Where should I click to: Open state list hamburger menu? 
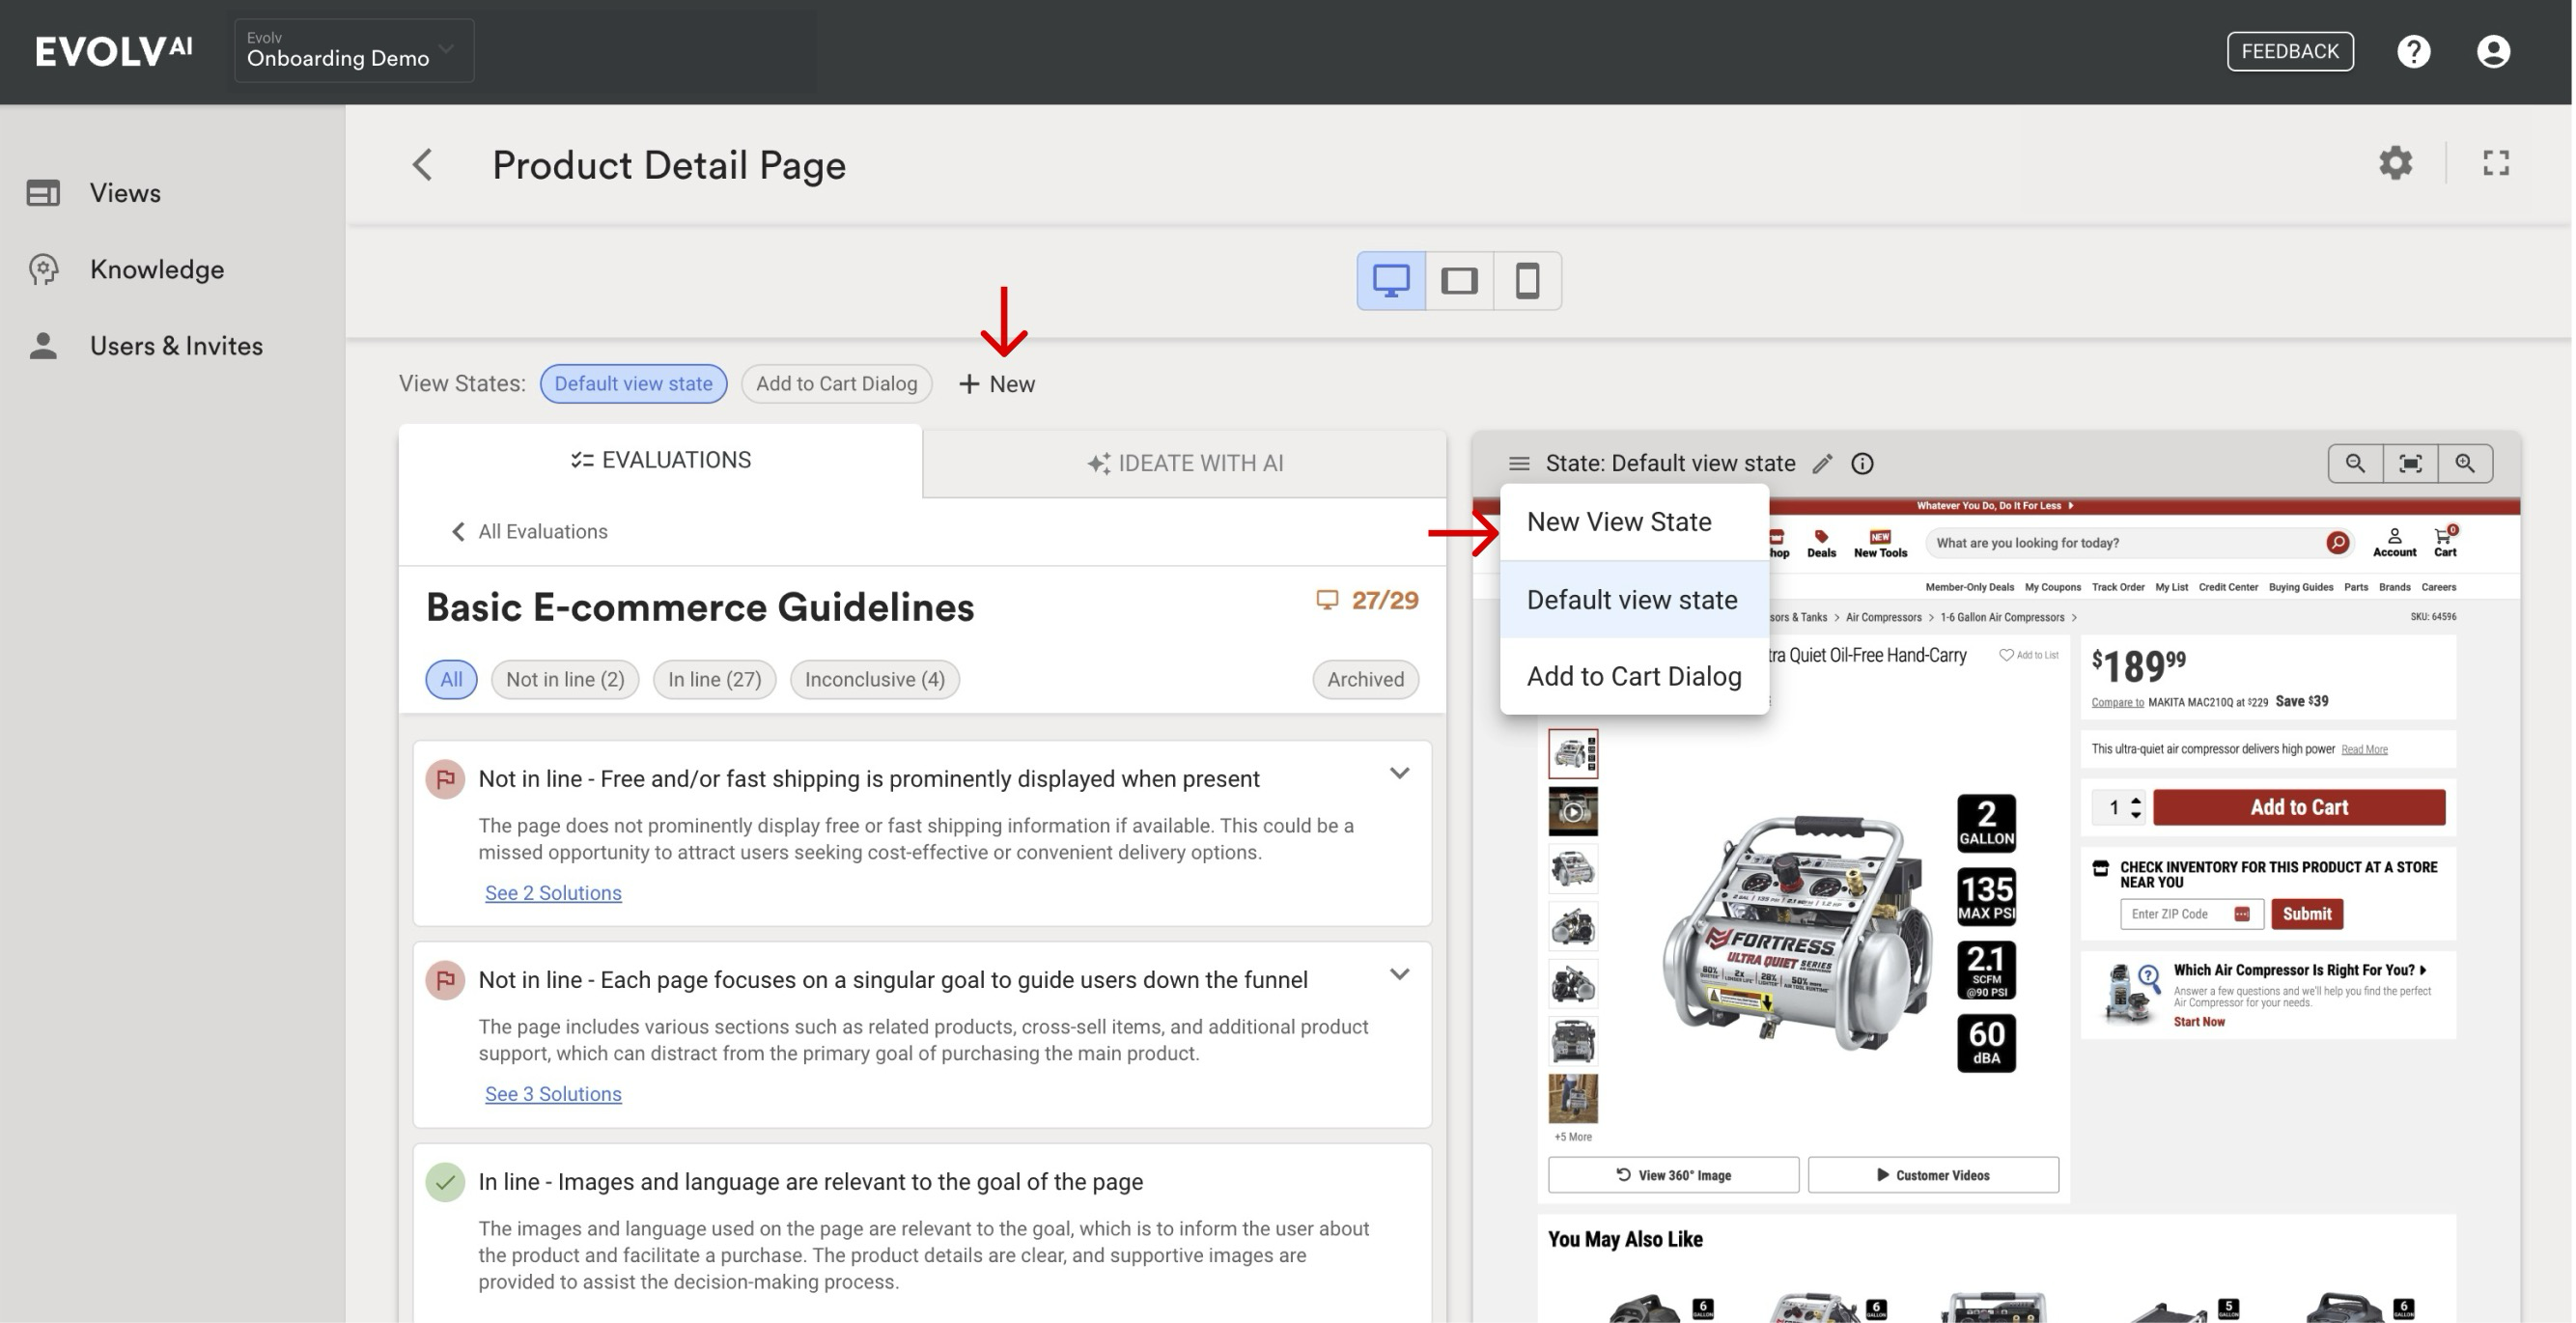click(1518, 463)
